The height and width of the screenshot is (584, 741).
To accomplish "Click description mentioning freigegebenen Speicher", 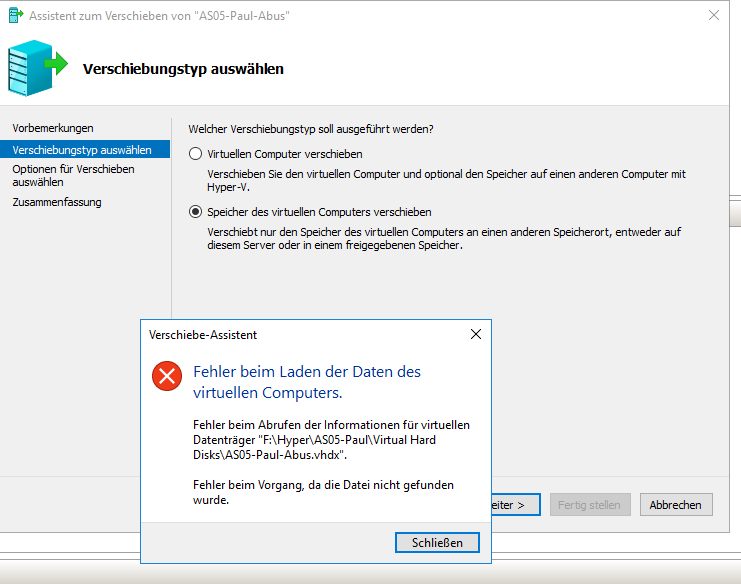I will click(x=444, y=239).
